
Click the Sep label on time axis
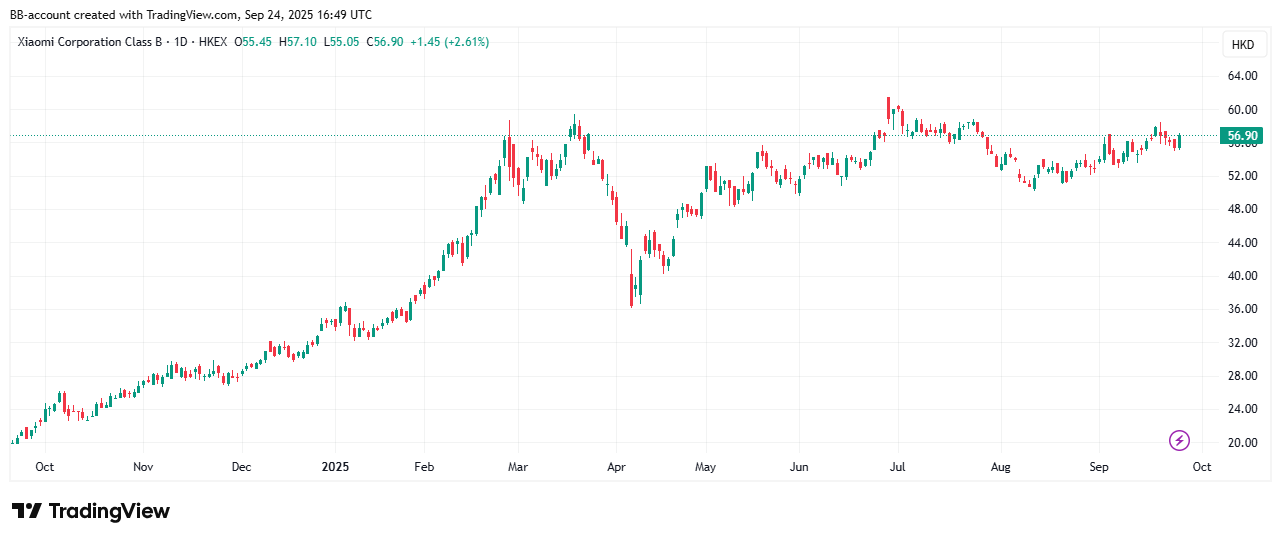[1099, 467]
